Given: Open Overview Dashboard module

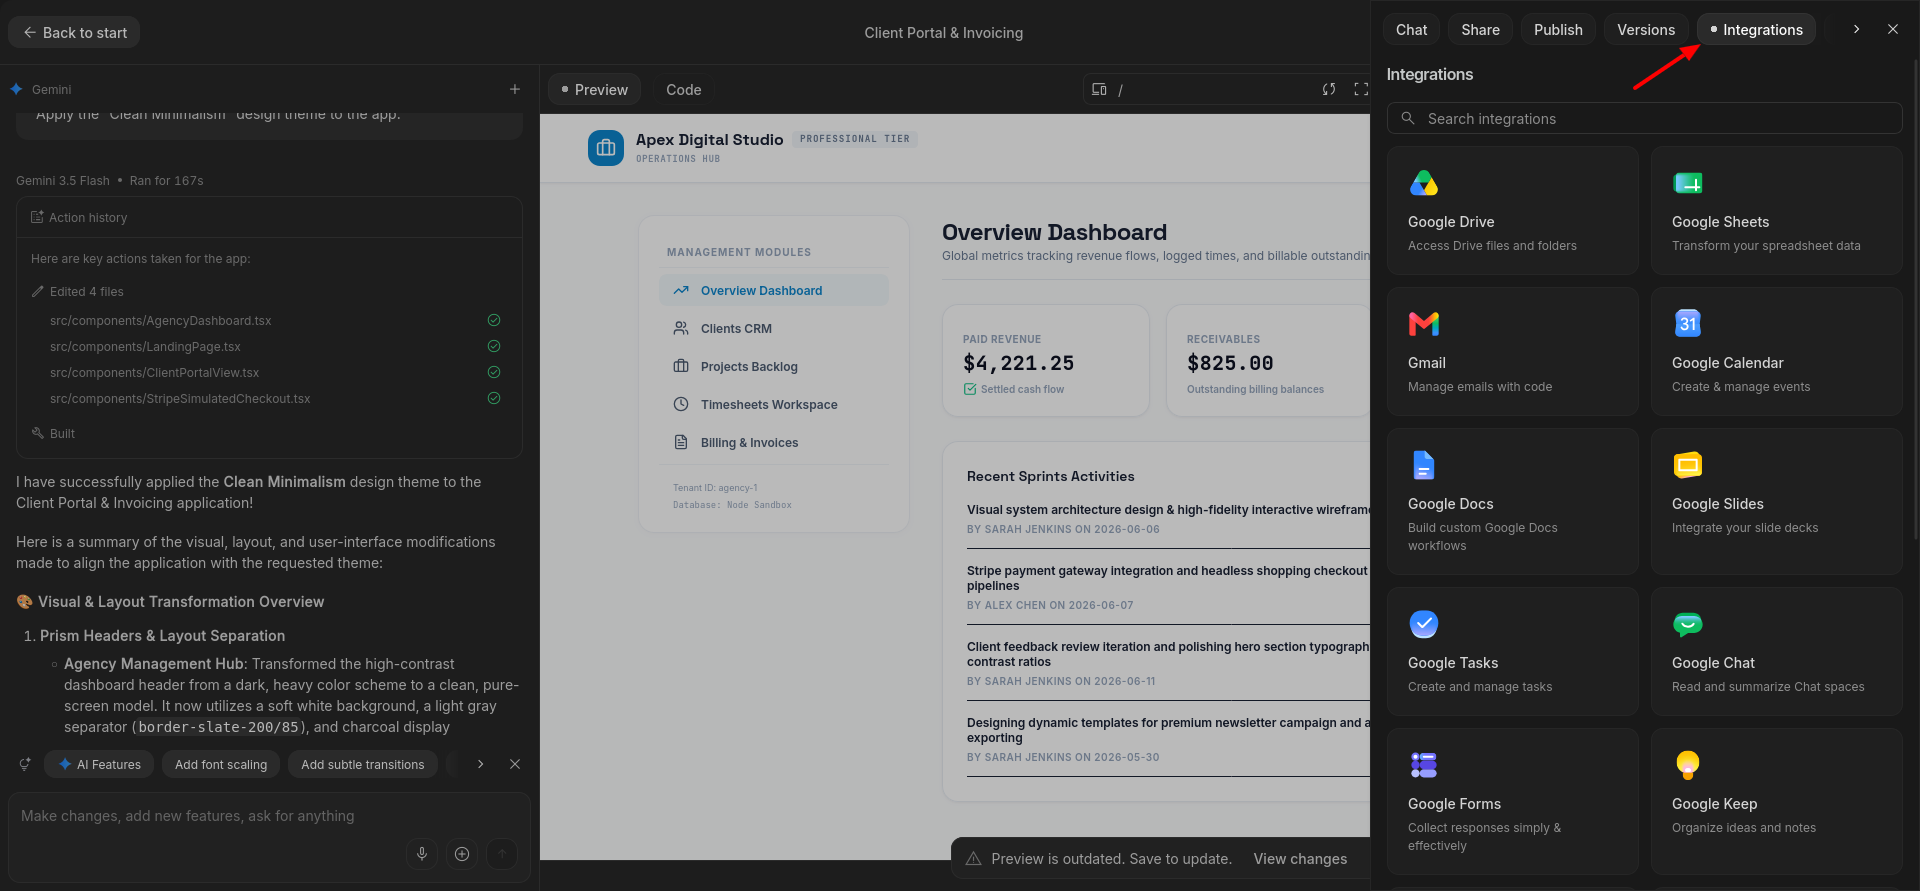Looking at the screenshot, I should coord(774,290).
